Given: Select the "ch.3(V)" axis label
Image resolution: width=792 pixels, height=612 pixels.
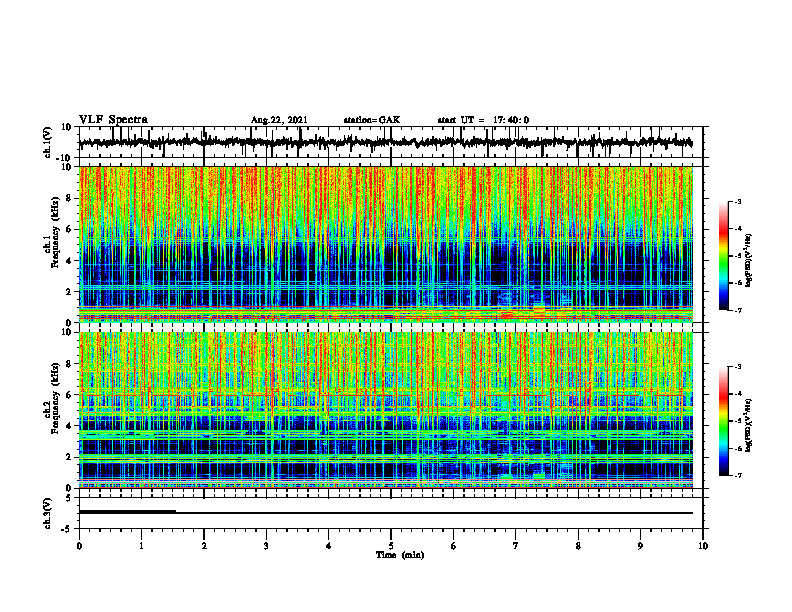Looking at the screenshot, I should 48,513.
